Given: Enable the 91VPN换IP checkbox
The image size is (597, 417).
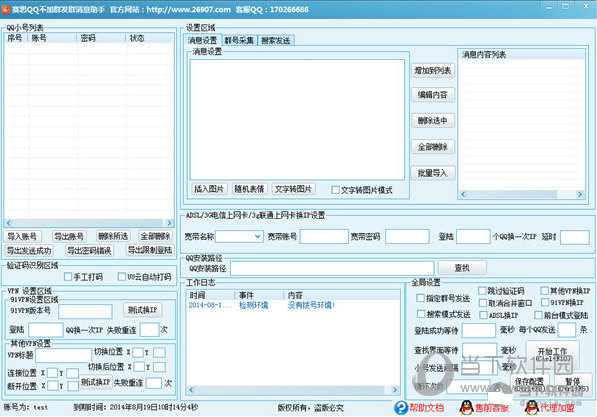Looking at the screenshot, I should [x=545, y=302].
